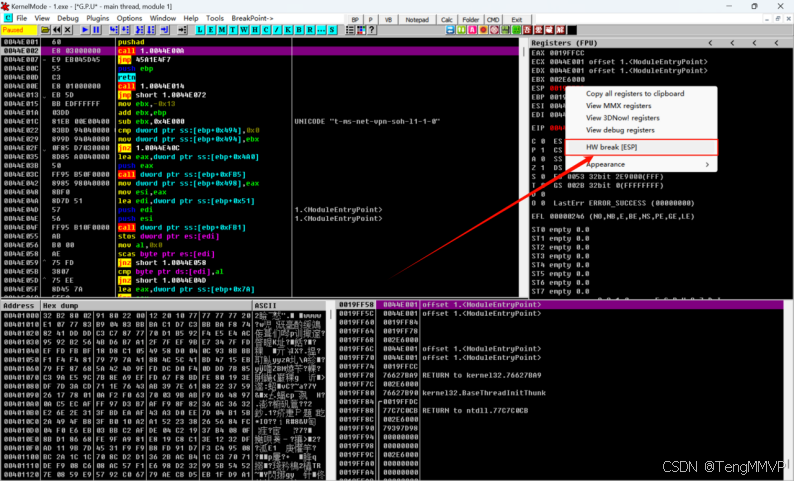Click the Step into toolbar icon
The width and height of the screenshot is (794, 481).
[x=113, y=30]
